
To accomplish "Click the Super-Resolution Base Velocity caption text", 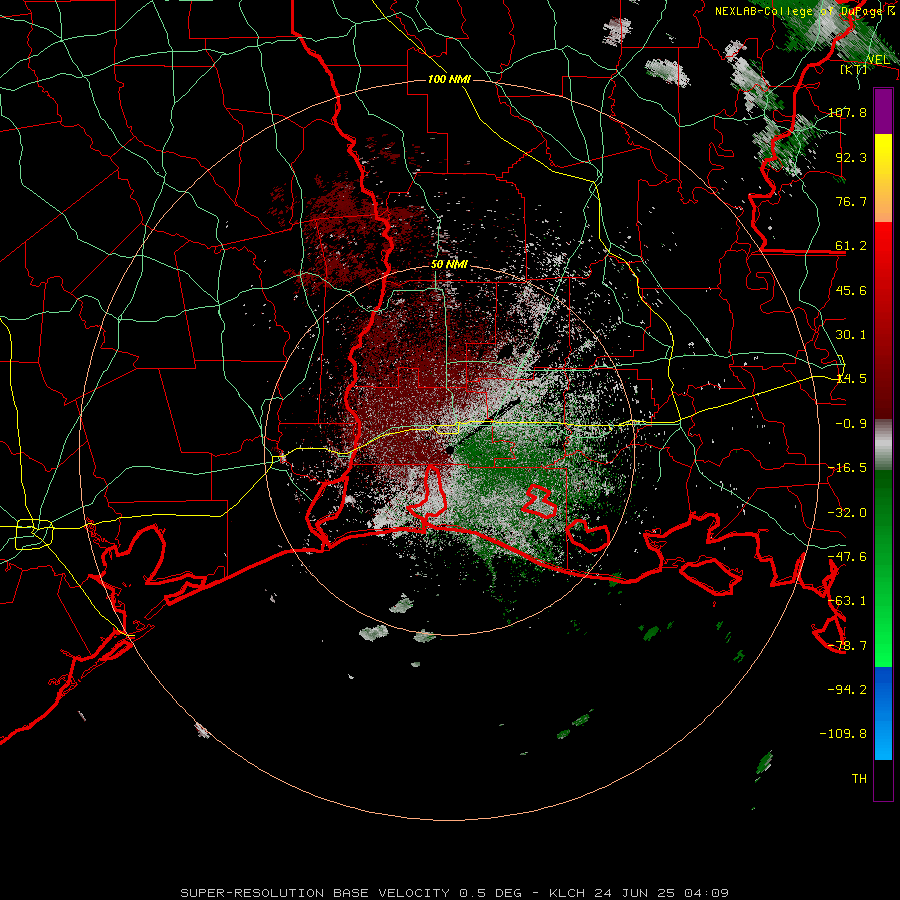I will pos(455,893).
